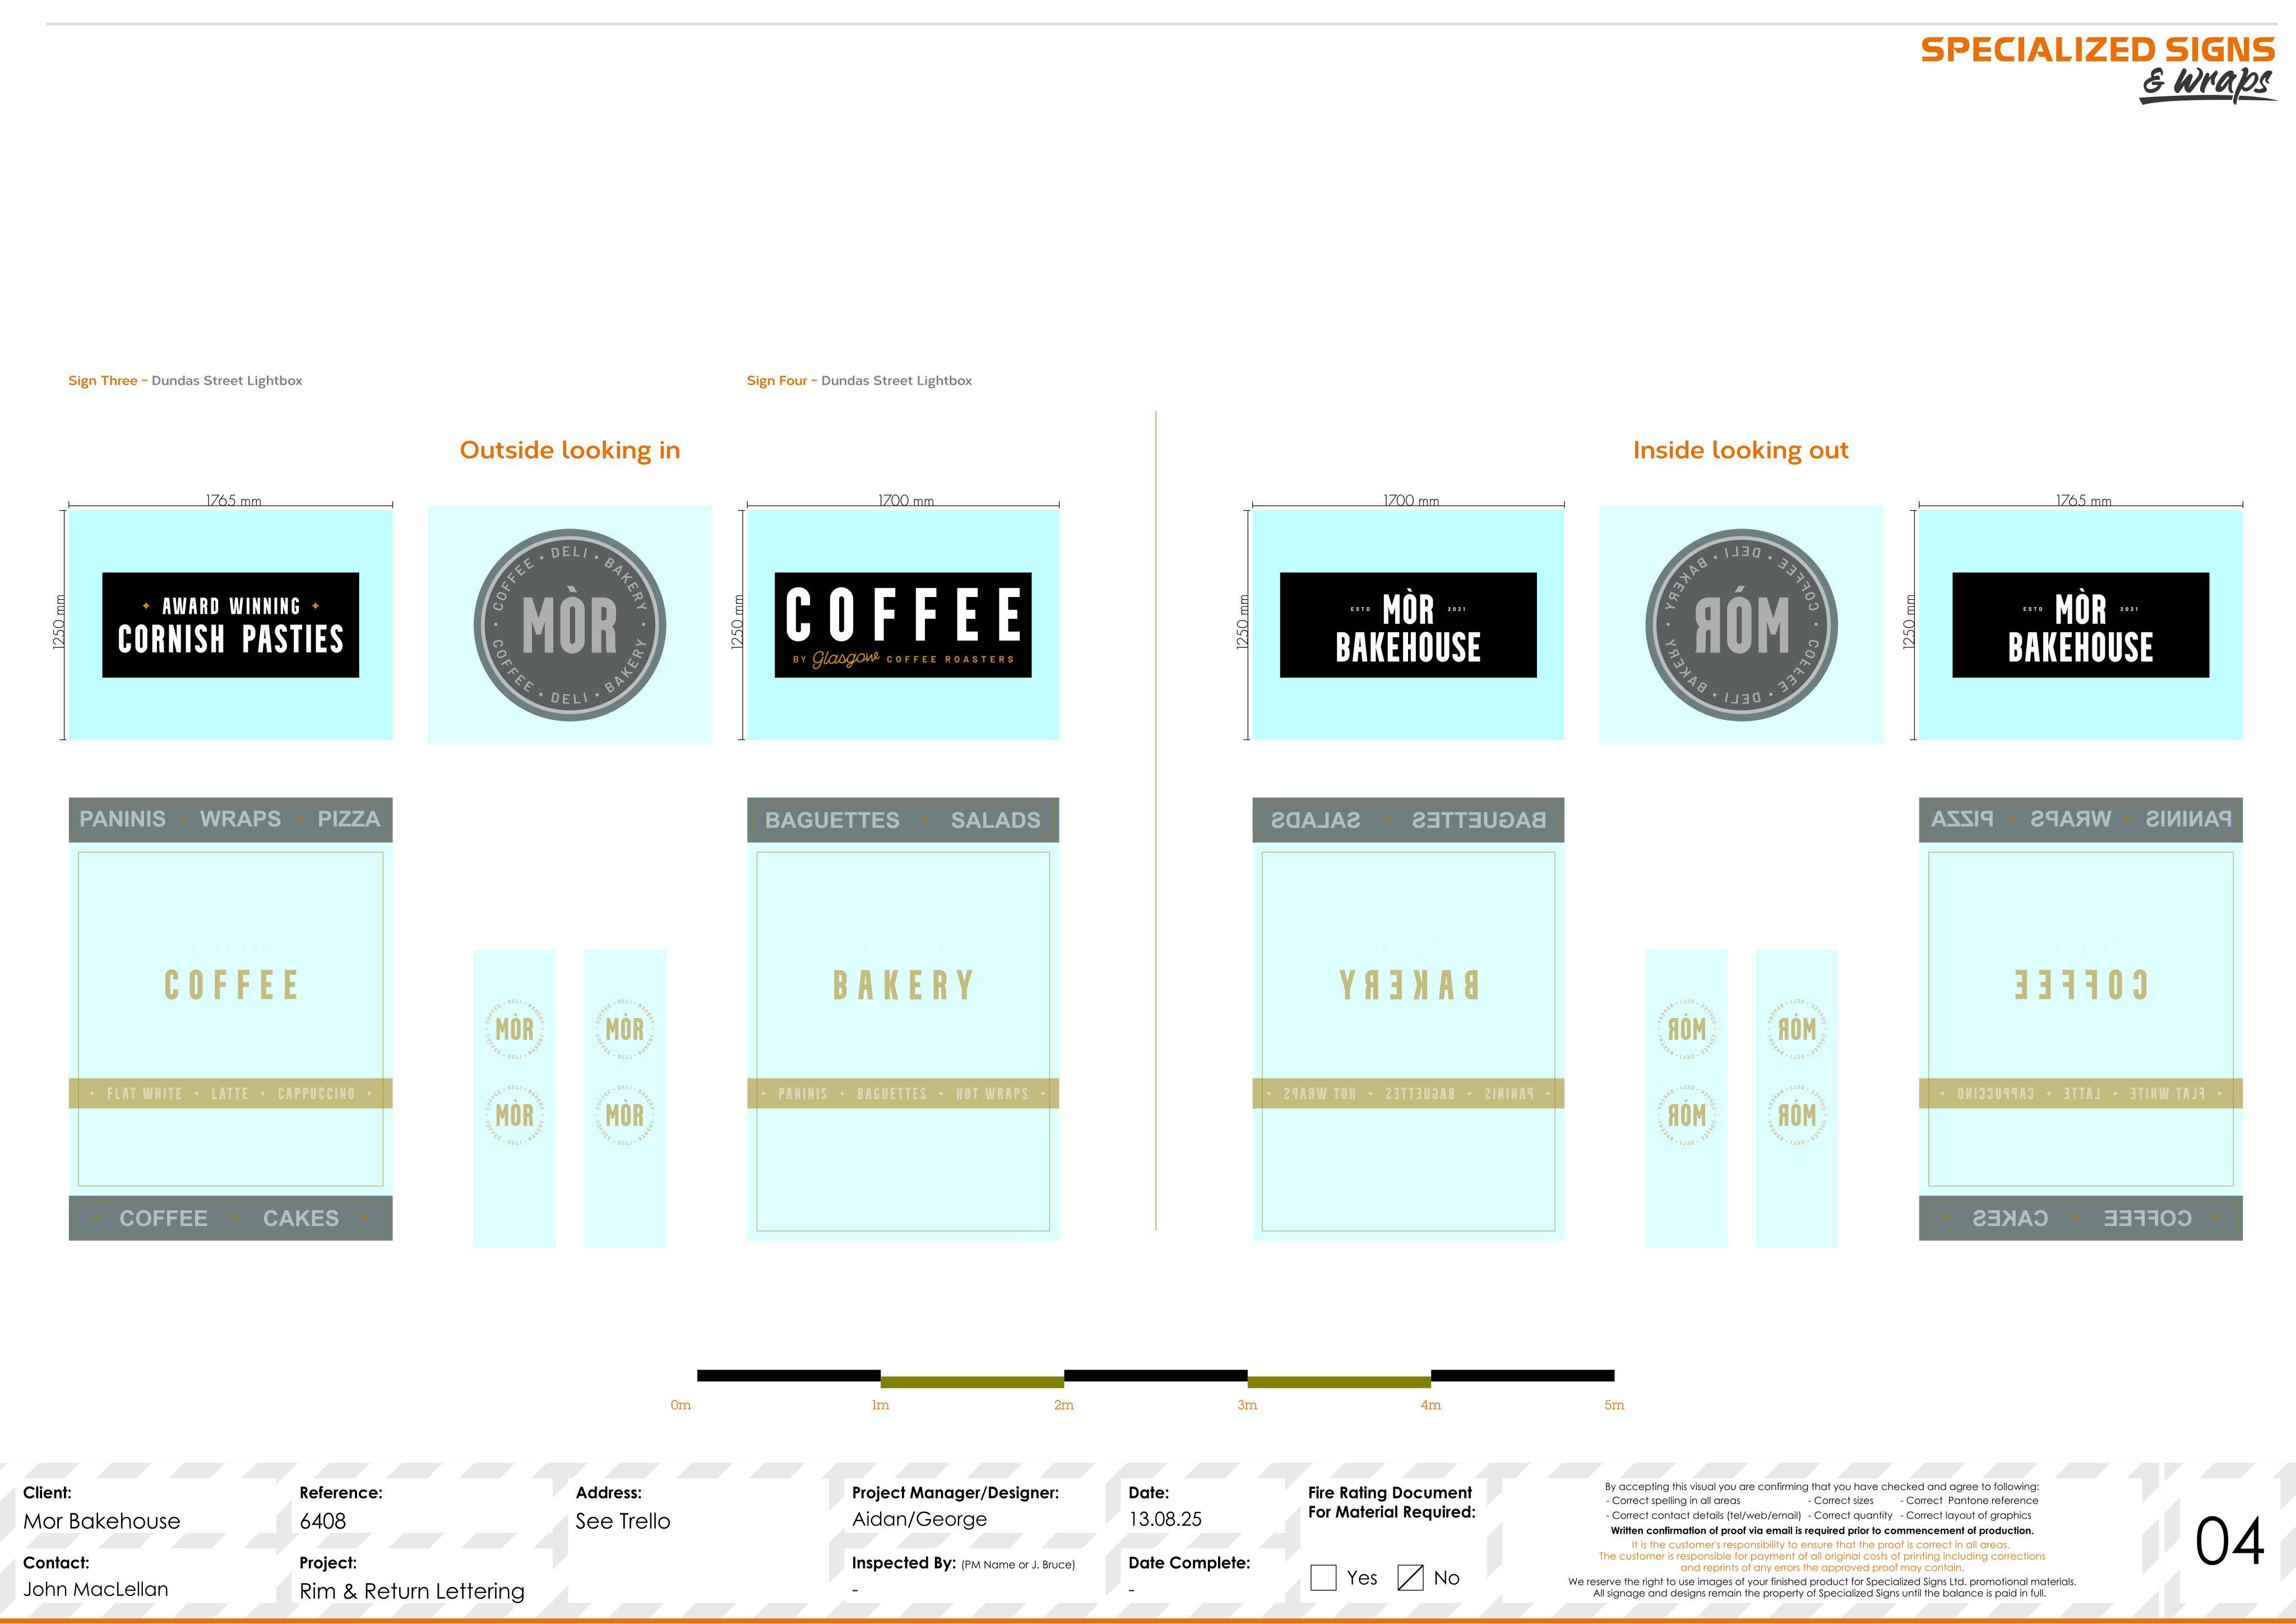Click the date value 13.08.25
2296x1624 pixels.
[1165, 1519]
